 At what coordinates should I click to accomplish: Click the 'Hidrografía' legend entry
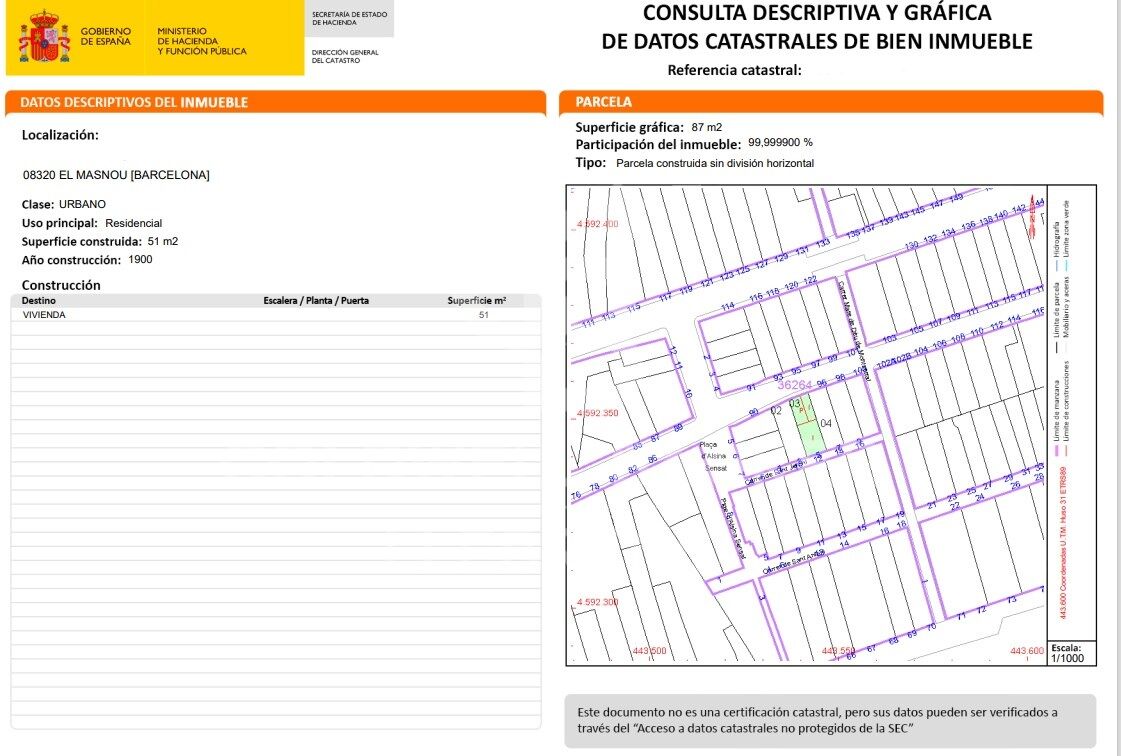[x=1056, y=240]
